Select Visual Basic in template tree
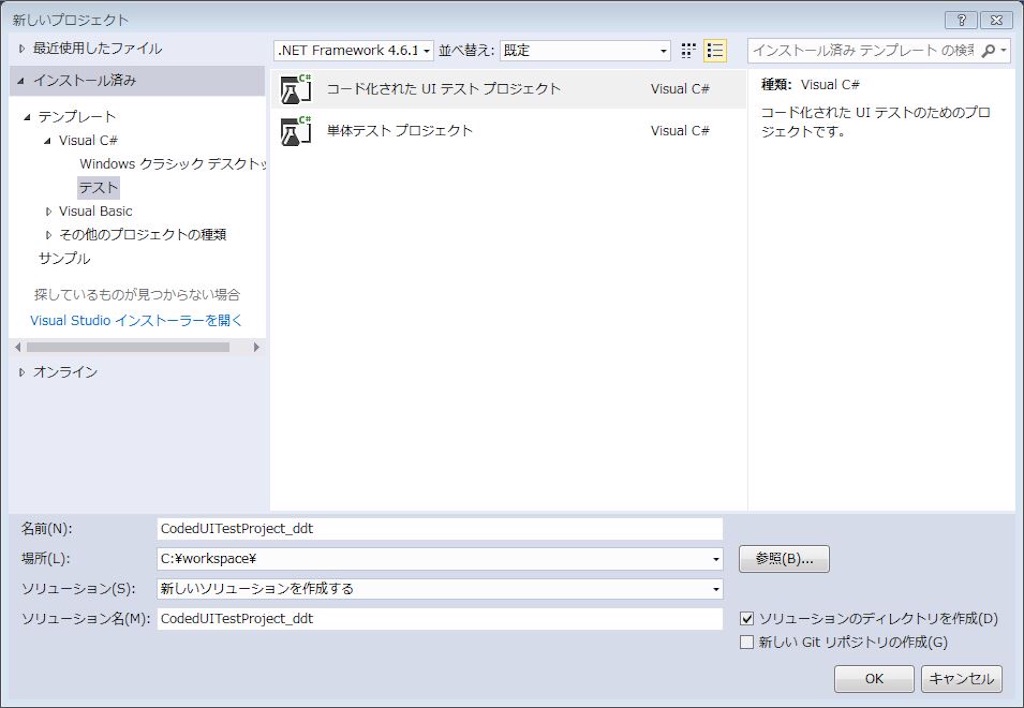The width and height of the screenshot is (1024, 708). [x=95, y=212]
